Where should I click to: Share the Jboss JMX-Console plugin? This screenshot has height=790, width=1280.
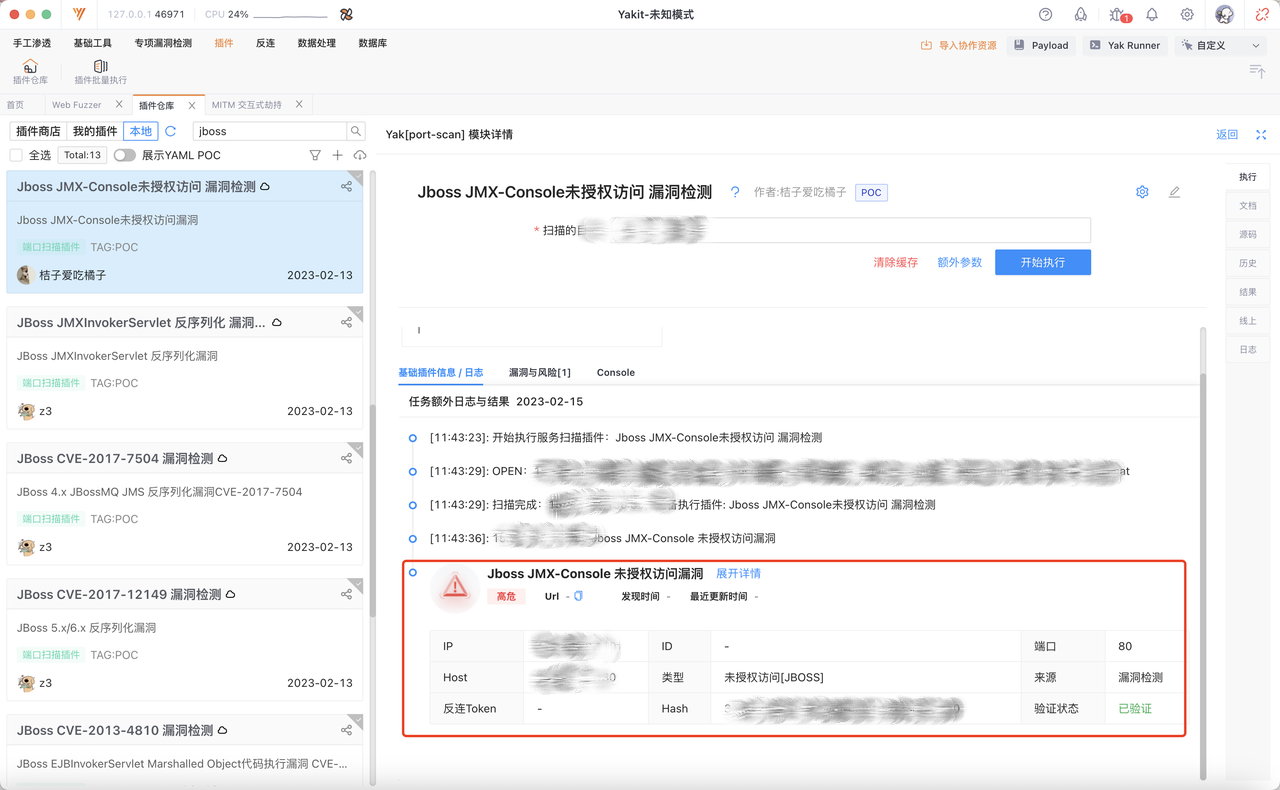tap(346, 186)
